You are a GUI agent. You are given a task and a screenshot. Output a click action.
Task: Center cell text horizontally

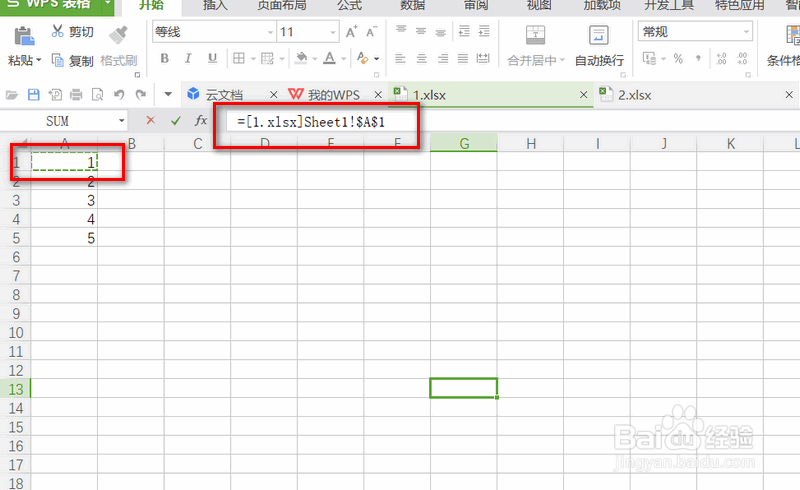(421, 59)
